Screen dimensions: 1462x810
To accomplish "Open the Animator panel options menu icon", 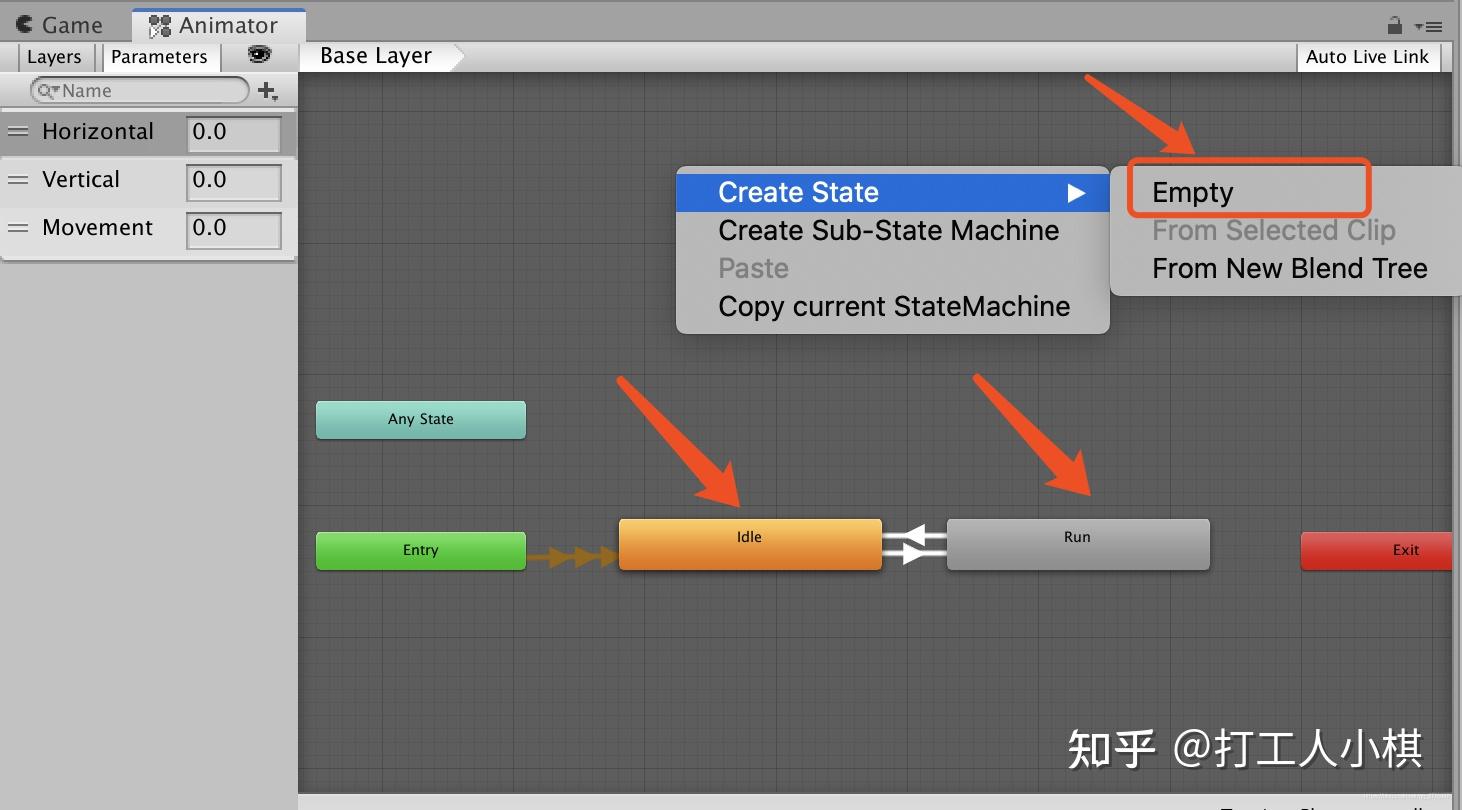I will click(x=1432, y=27).
